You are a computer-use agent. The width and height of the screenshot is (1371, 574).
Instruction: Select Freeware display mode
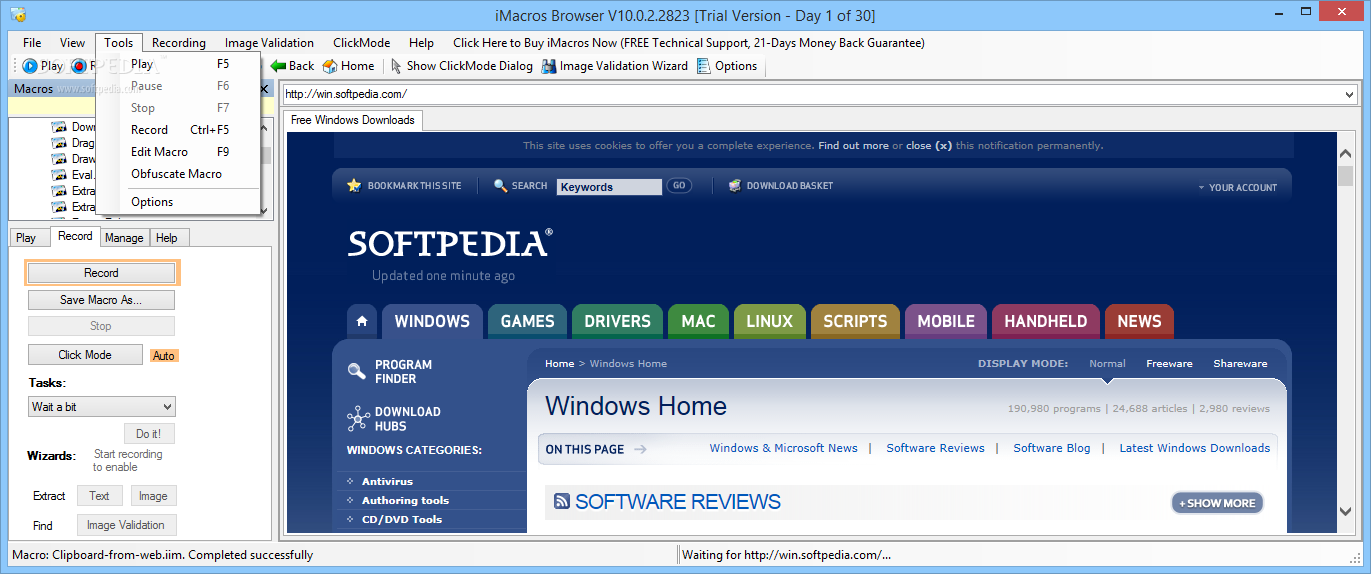click(1169, 364)
